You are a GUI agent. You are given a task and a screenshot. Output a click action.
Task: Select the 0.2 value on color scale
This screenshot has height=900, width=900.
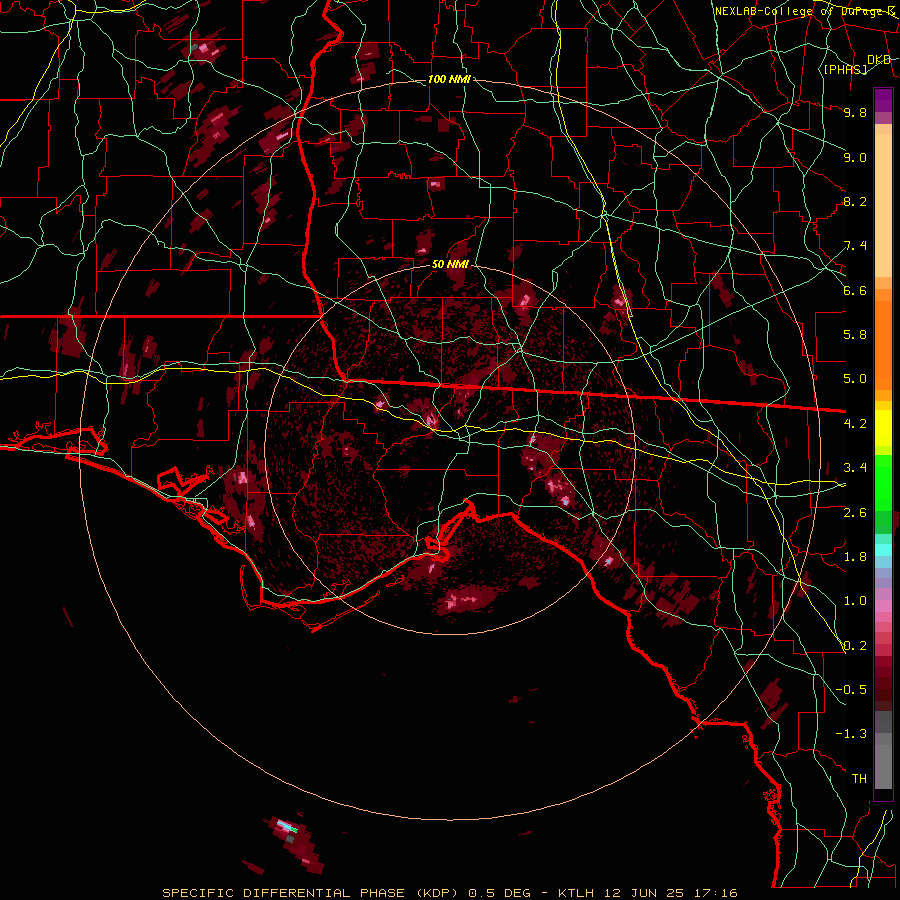coord(855,646)
